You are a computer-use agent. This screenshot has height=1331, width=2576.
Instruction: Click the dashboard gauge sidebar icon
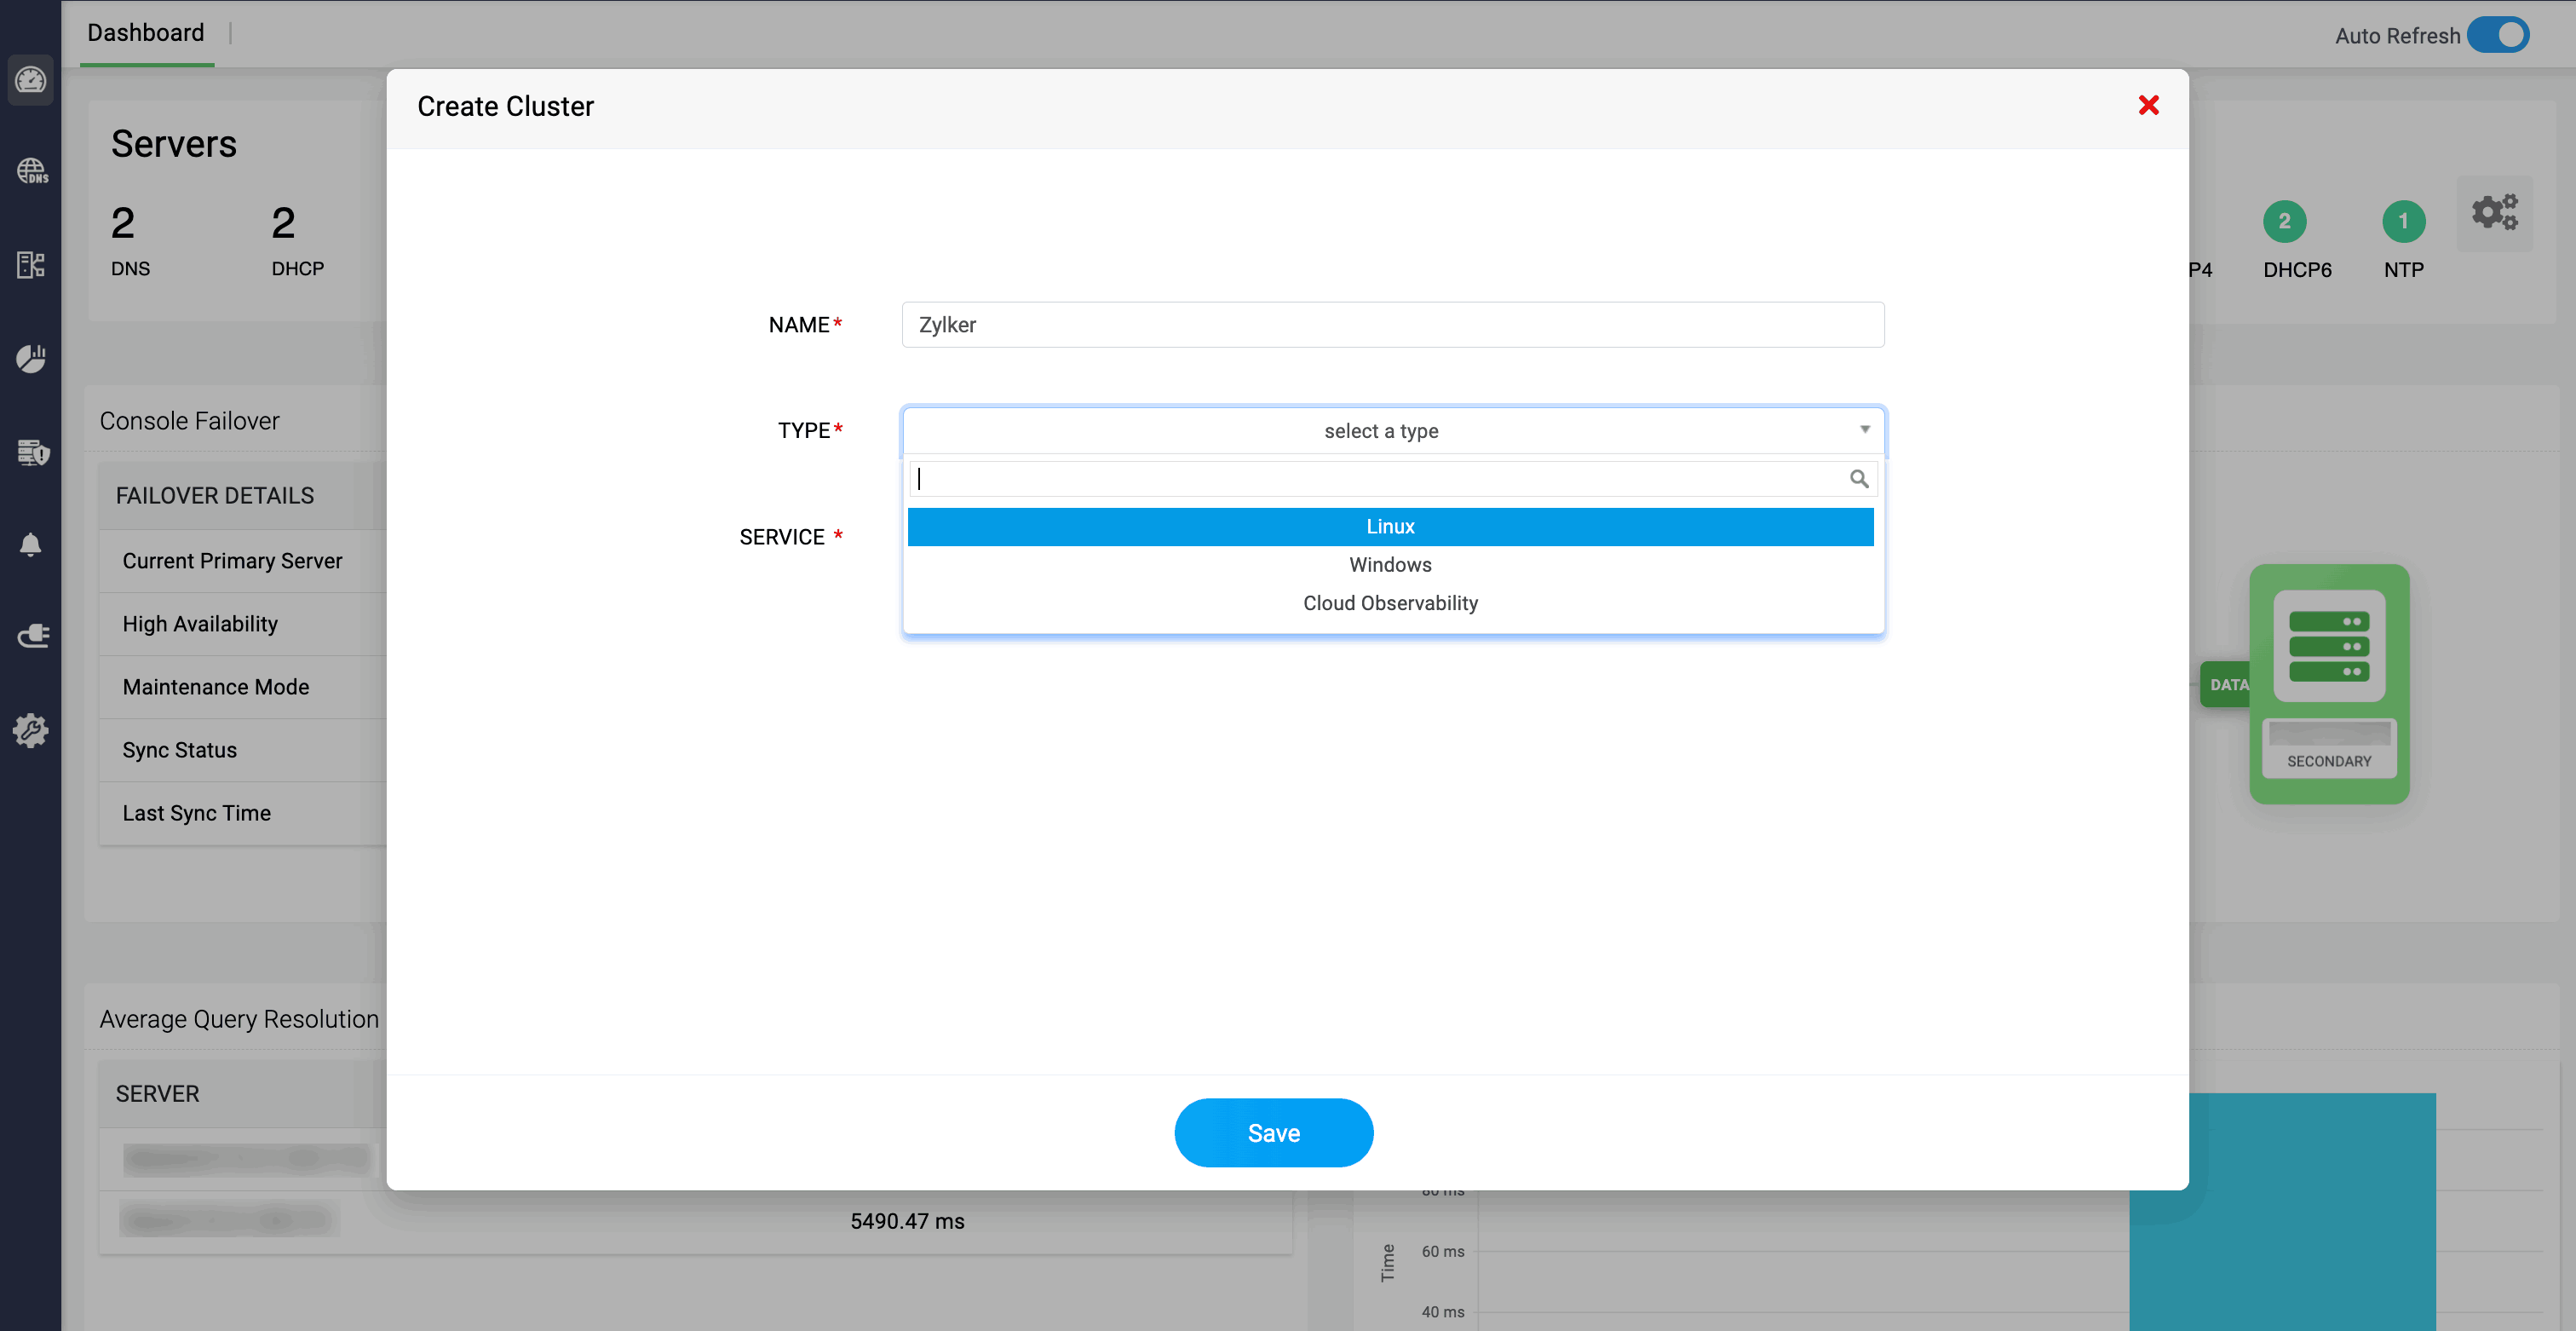click(x=30, y=80)
